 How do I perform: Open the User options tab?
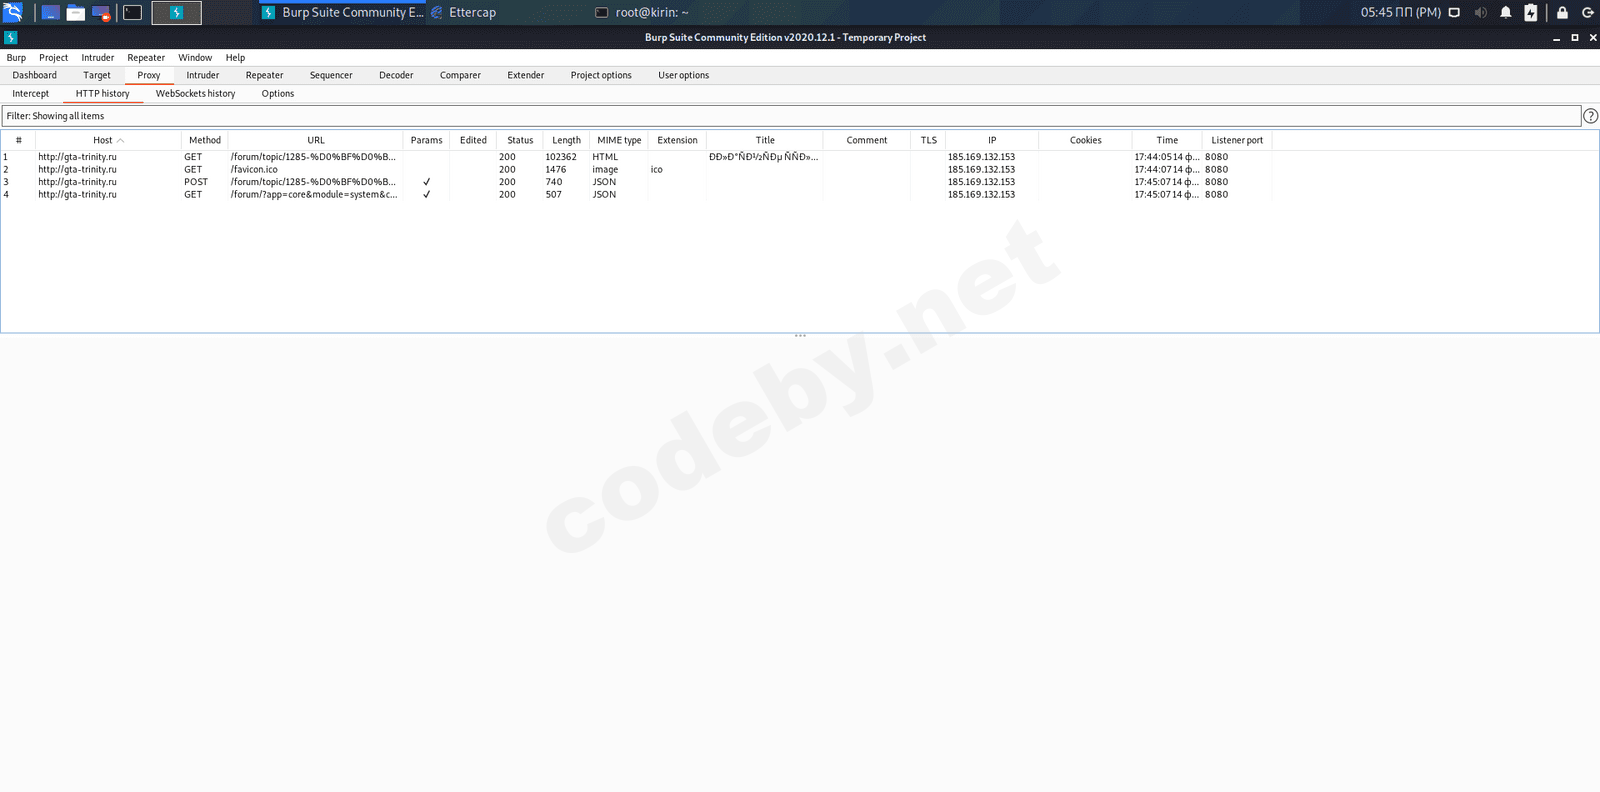[684, 75]
